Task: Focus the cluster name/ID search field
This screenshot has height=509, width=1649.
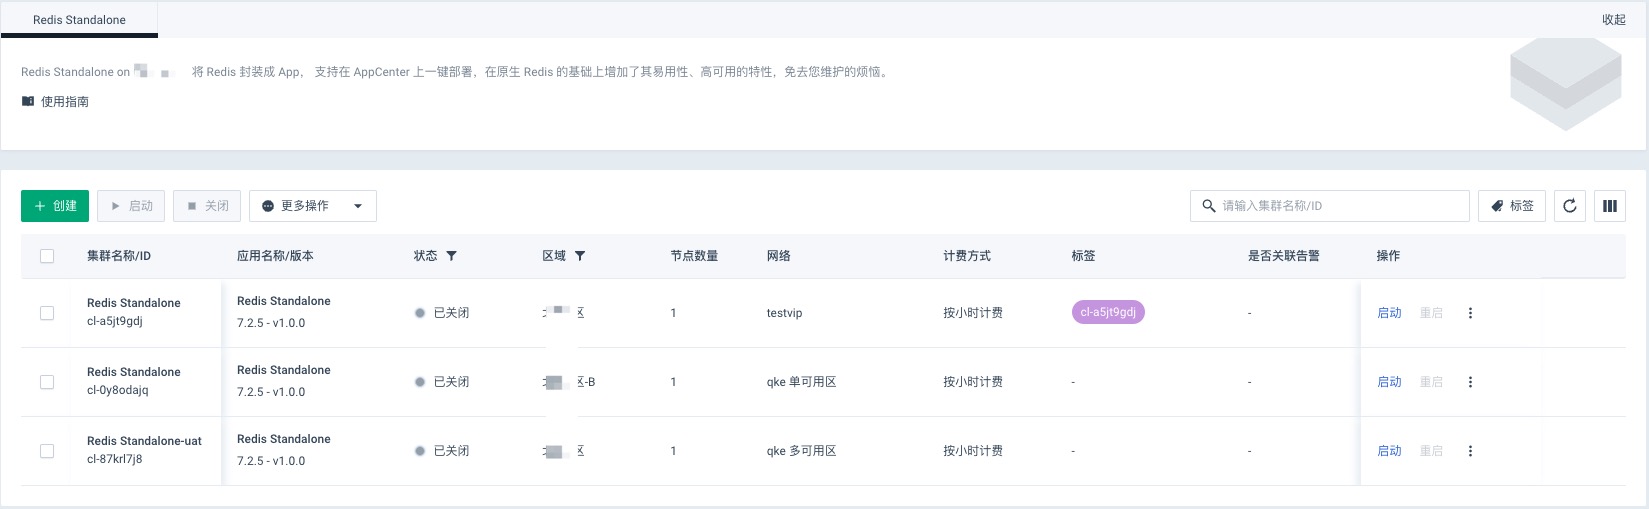Action: [x=1330, y=206]
